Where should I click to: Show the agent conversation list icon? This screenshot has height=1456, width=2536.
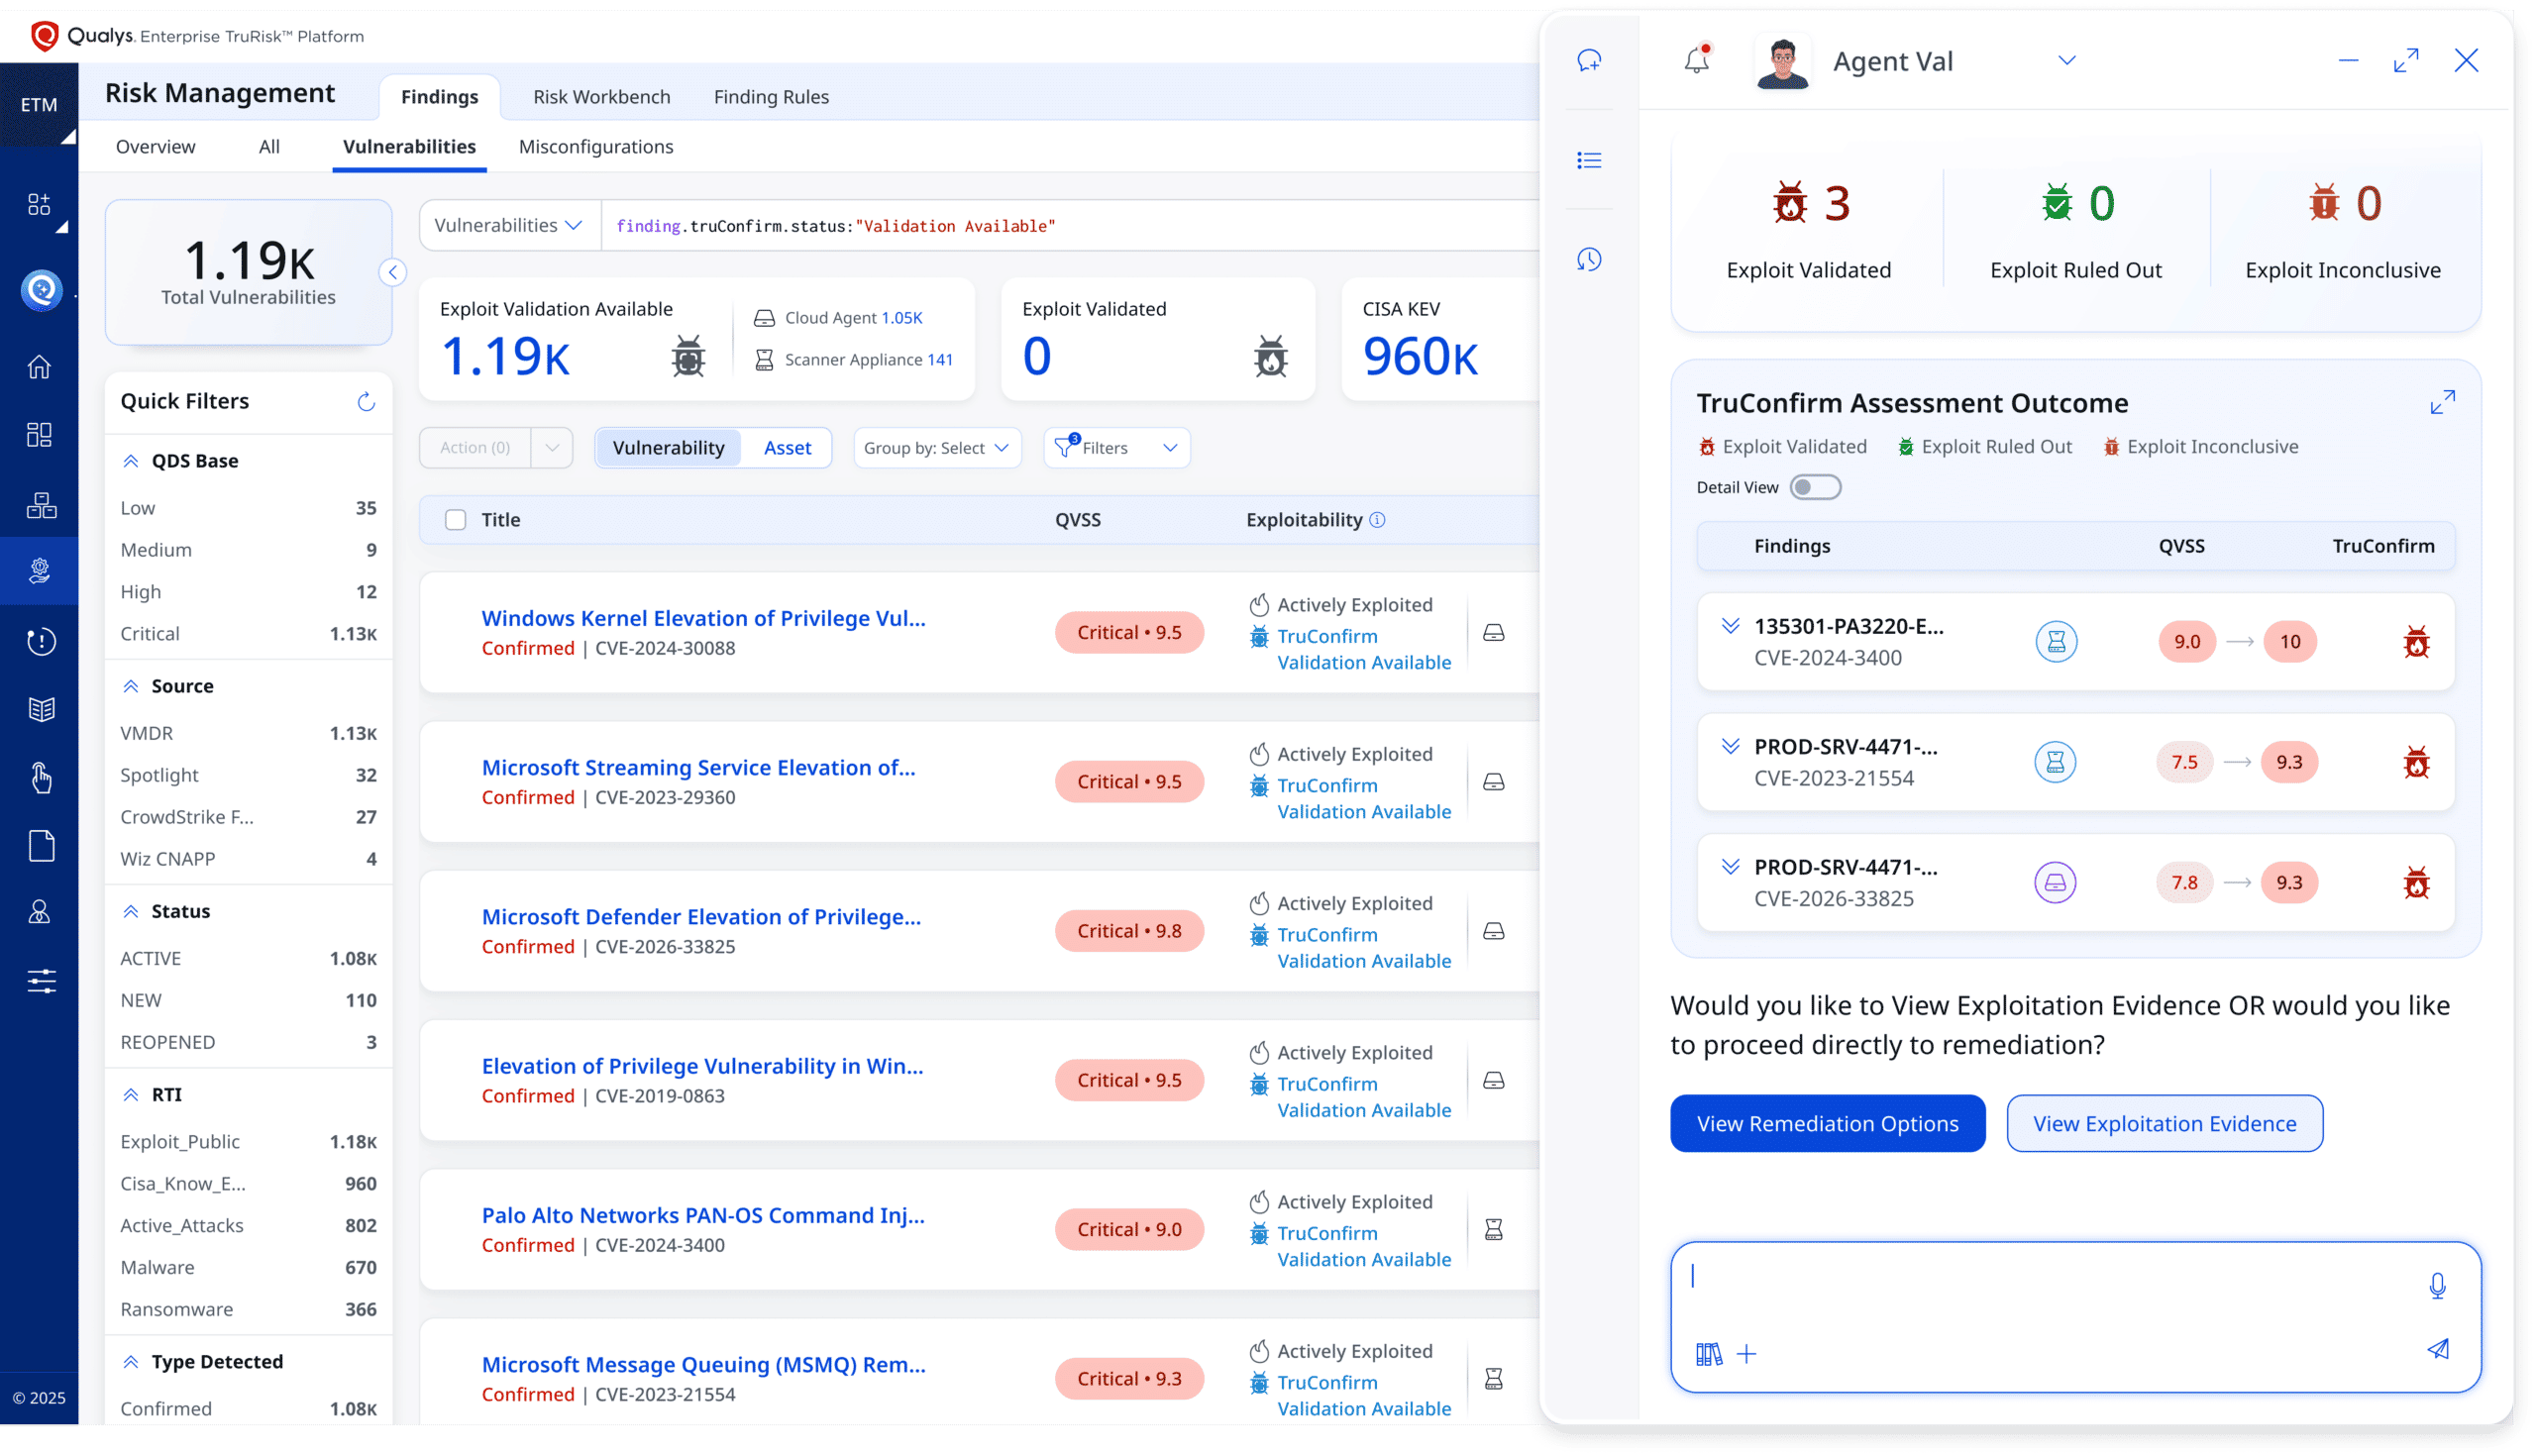pos(1589,160)
